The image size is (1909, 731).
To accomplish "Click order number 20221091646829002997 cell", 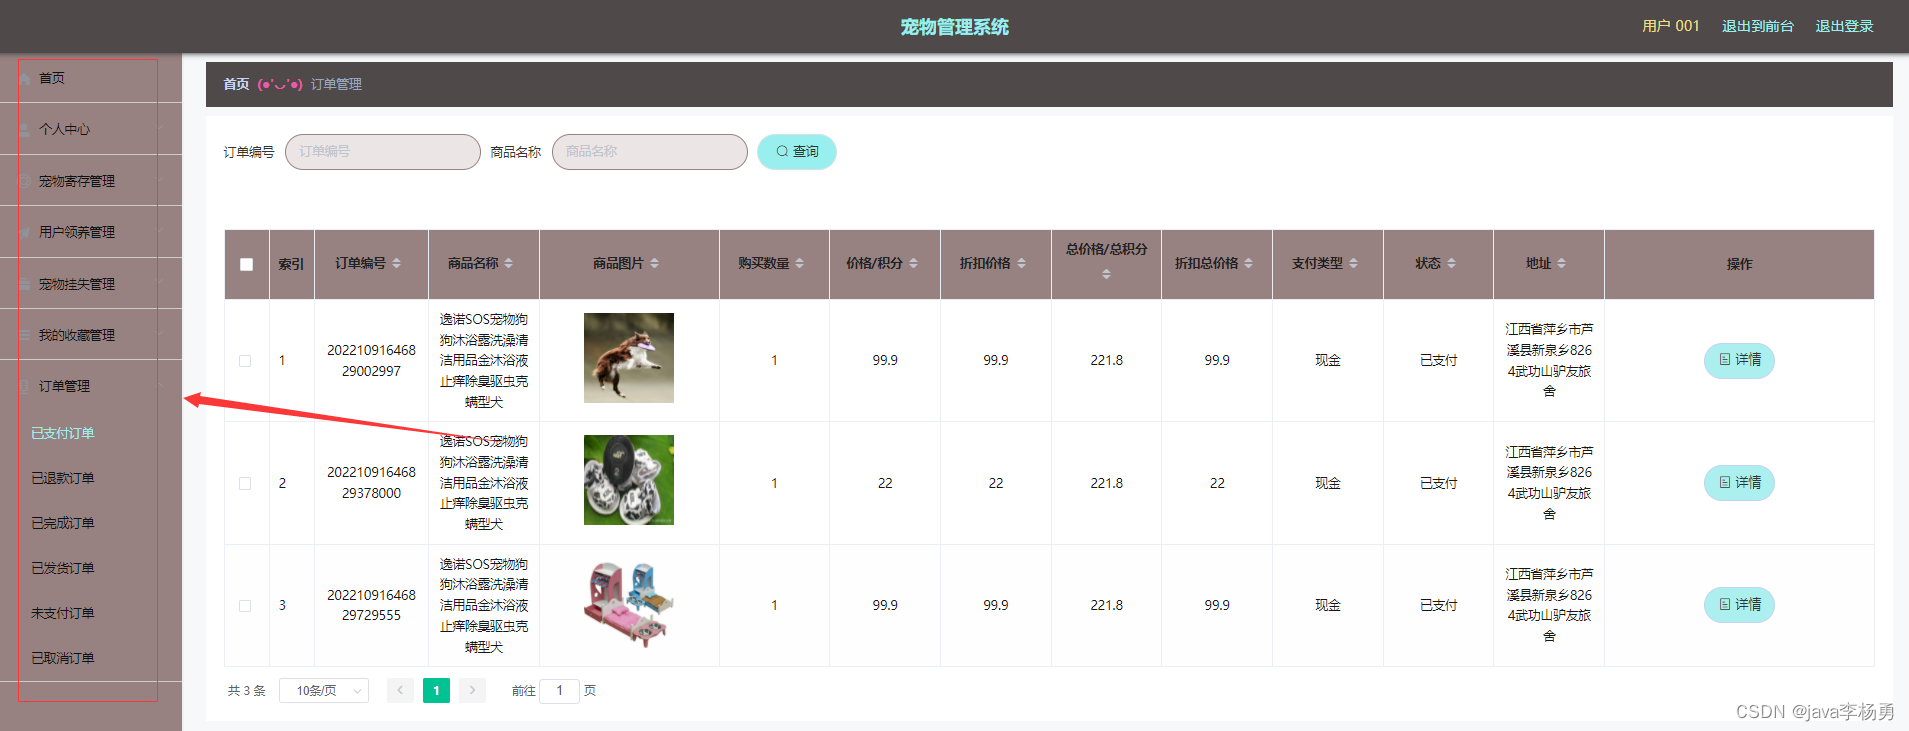I will click(371, 360).
